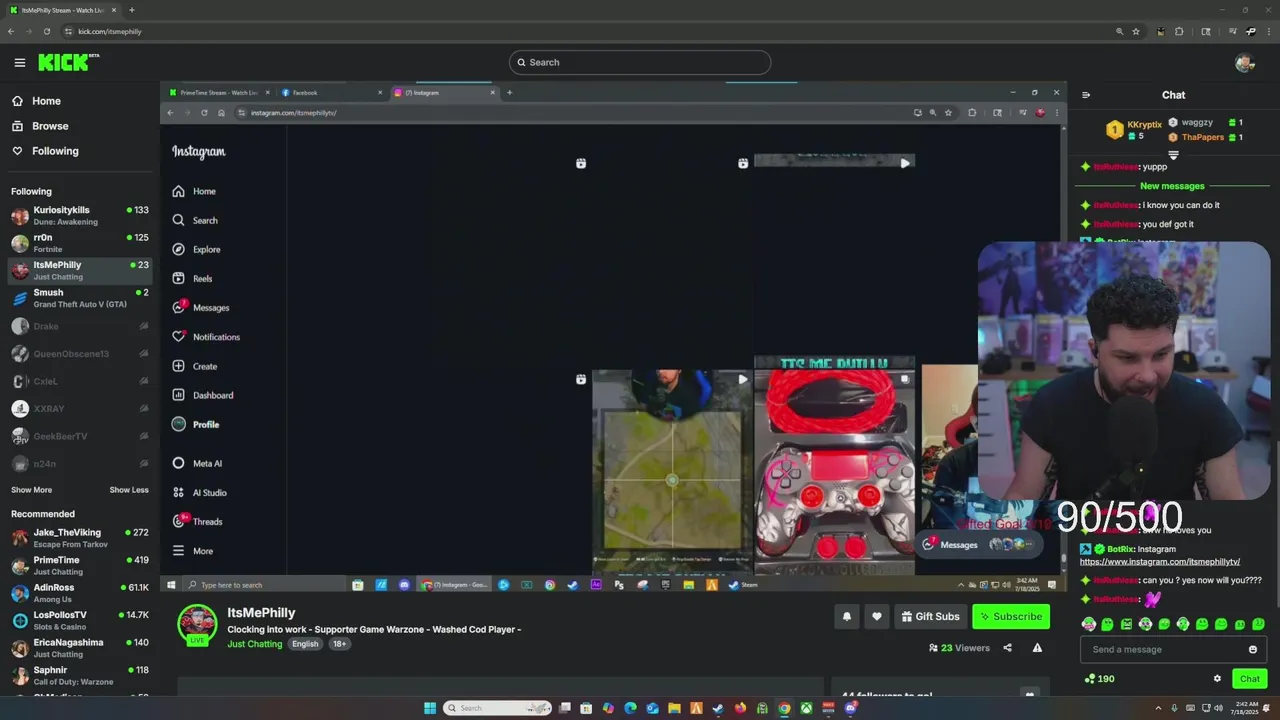Open offline Drake channel in Following
Image resolution: width=1280 pixels, height=720 pixels.
tap(80, 326)
